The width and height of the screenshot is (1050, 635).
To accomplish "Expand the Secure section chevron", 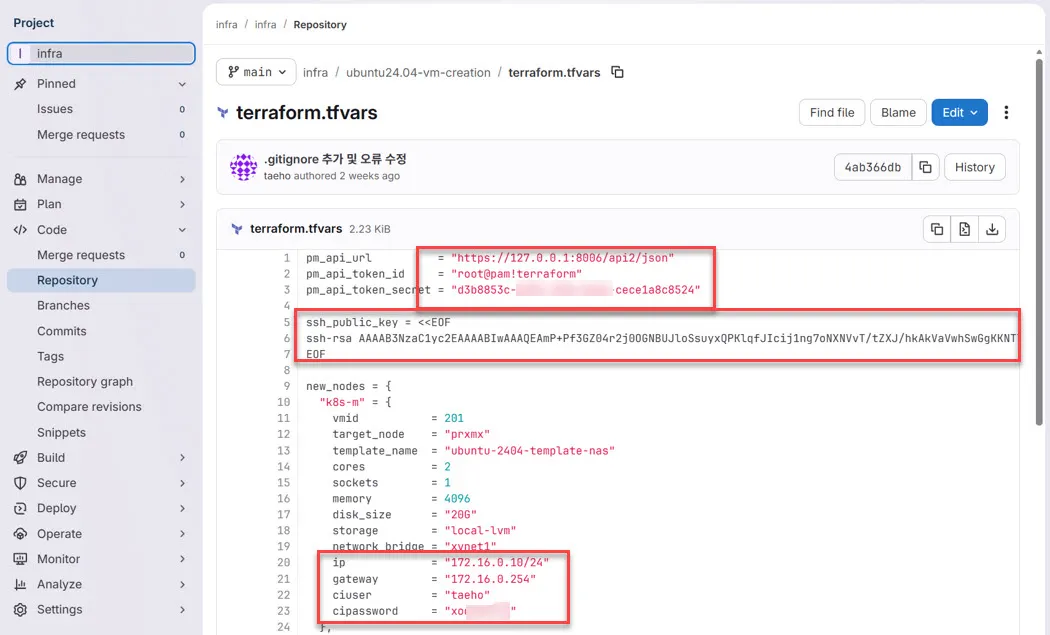I will 182,483.
